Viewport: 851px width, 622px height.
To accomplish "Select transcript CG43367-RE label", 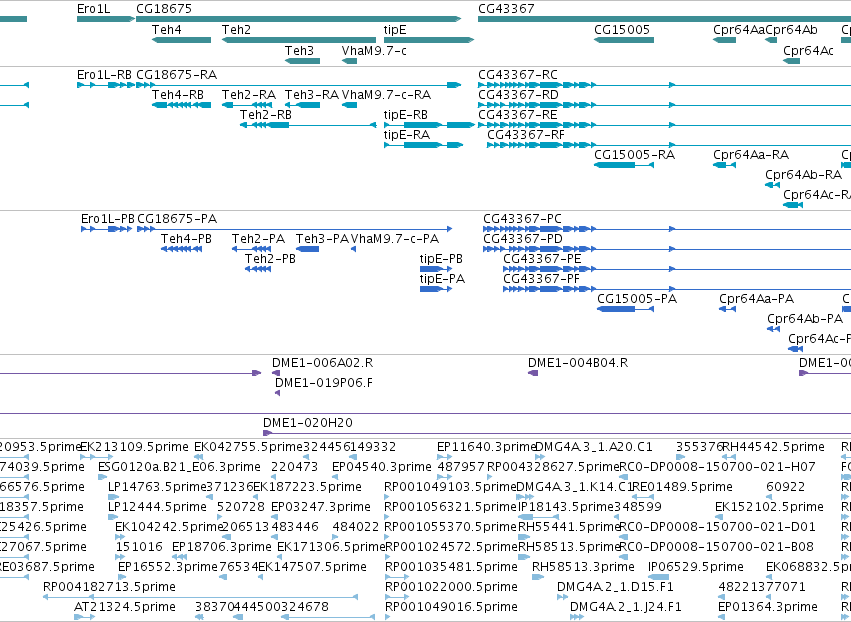I will pos(518,115).
